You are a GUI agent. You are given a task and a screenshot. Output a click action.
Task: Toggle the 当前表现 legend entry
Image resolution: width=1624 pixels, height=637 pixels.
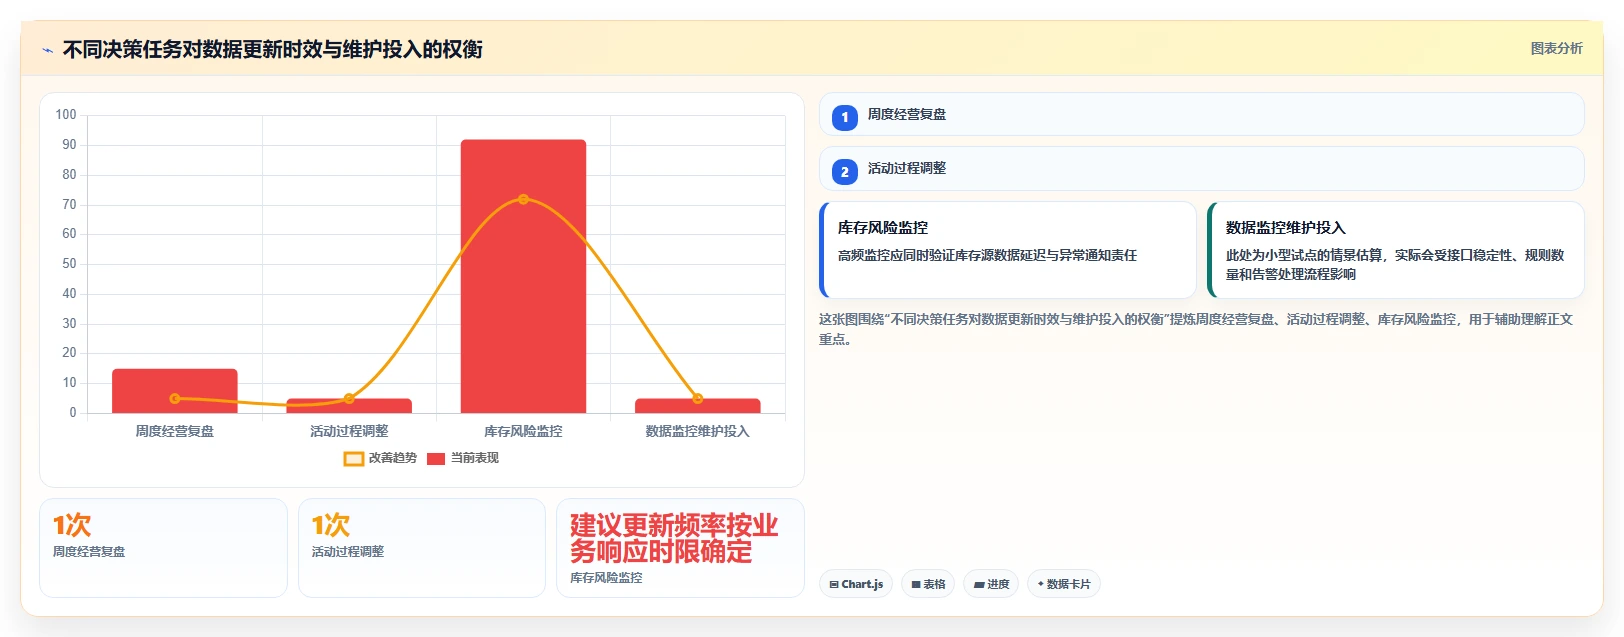point(463,458)
